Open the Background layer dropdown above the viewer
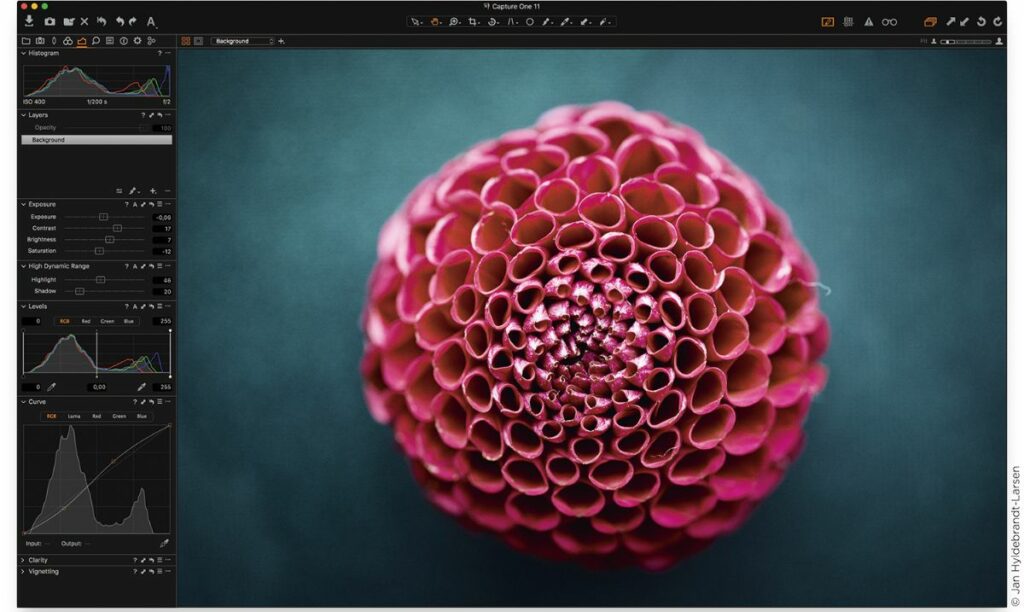This screenshot has width=1024, height=612. click(x=242, y=41)
